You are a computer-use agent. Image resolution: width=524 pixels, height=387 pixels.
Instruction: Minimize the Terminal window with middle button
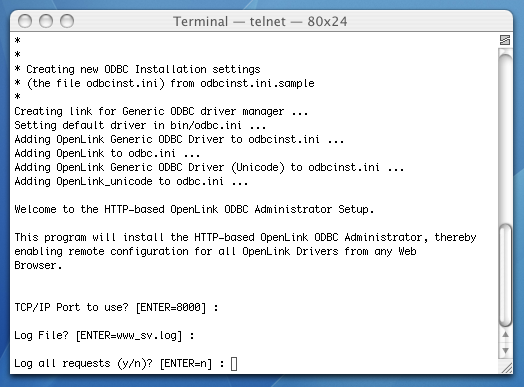[46, 21]
